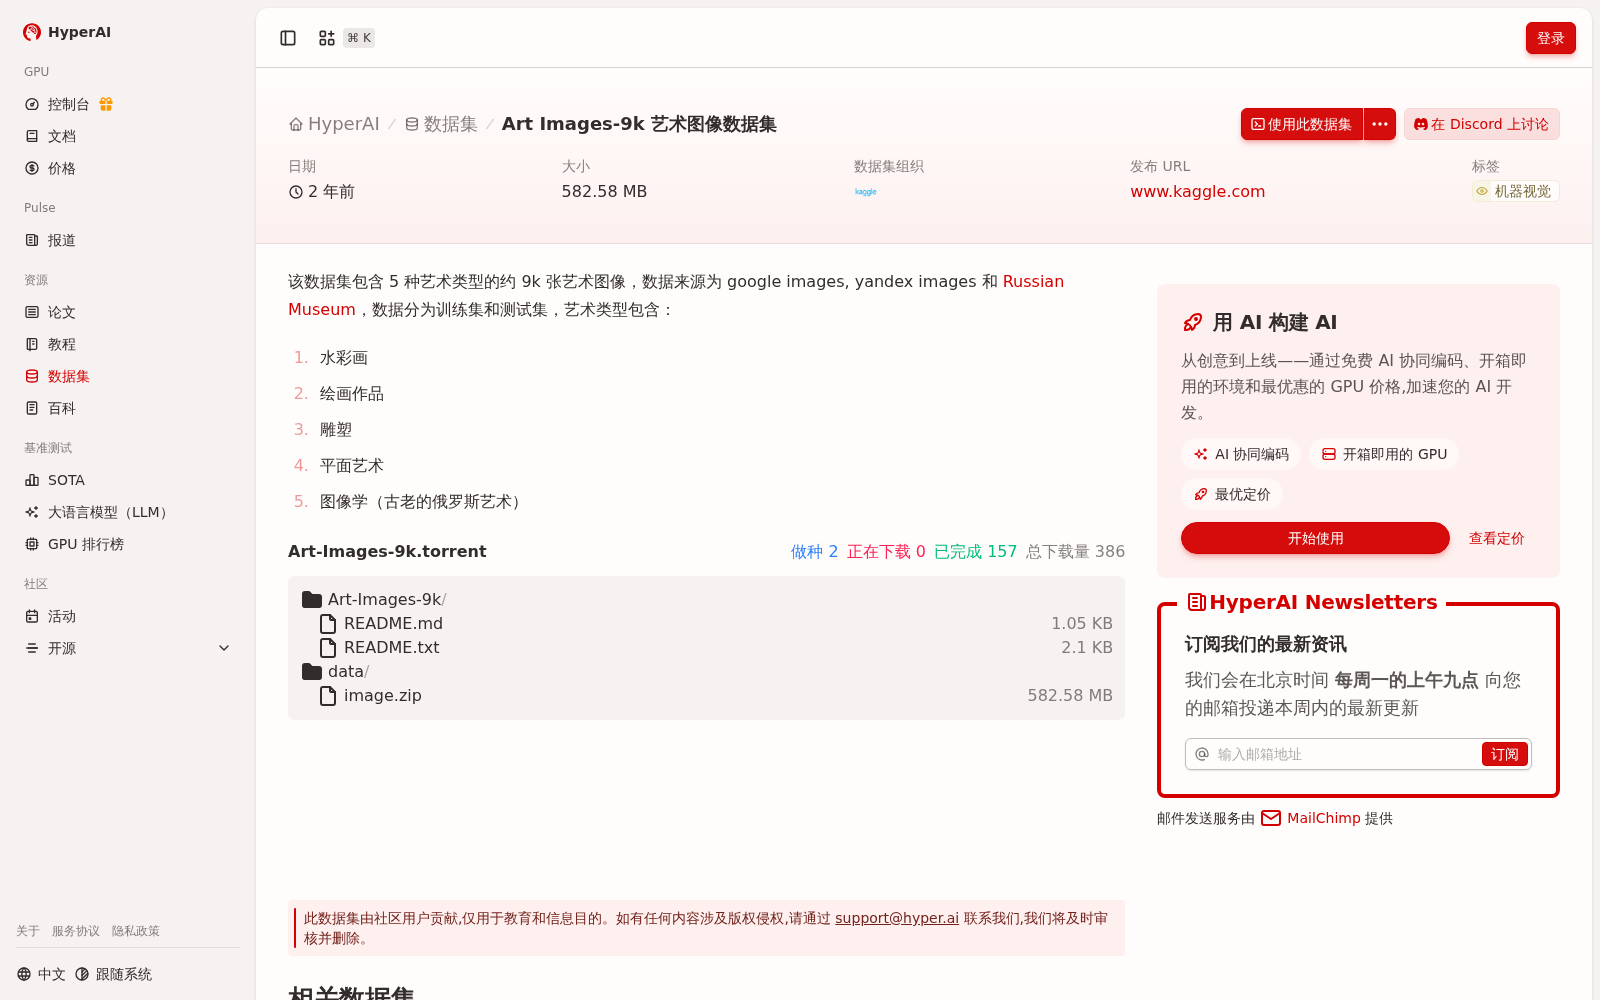This screenshot has height=1000, width=1600.
Task: Click the 已完成 157 completed count
Action: (975, 552)
